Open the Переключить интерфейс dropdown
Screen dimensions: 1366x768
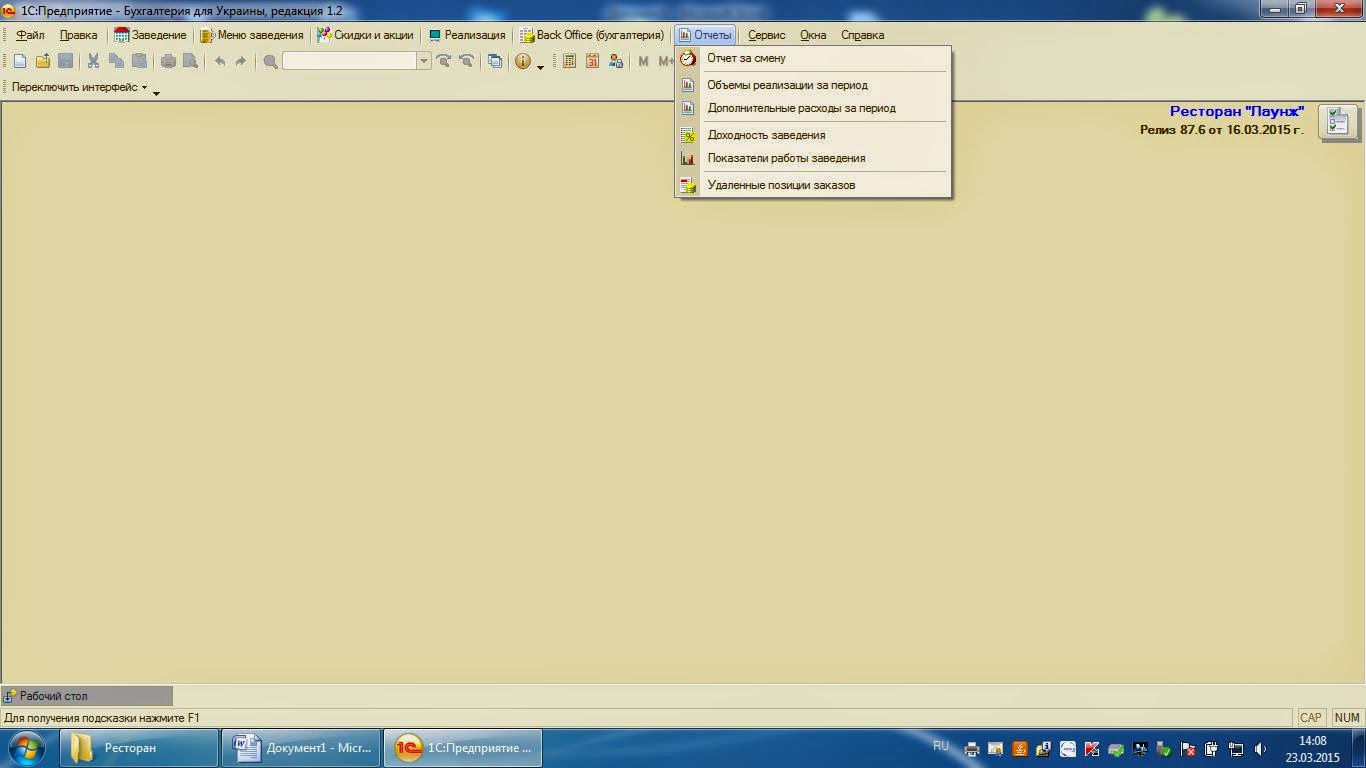[79, 87]
